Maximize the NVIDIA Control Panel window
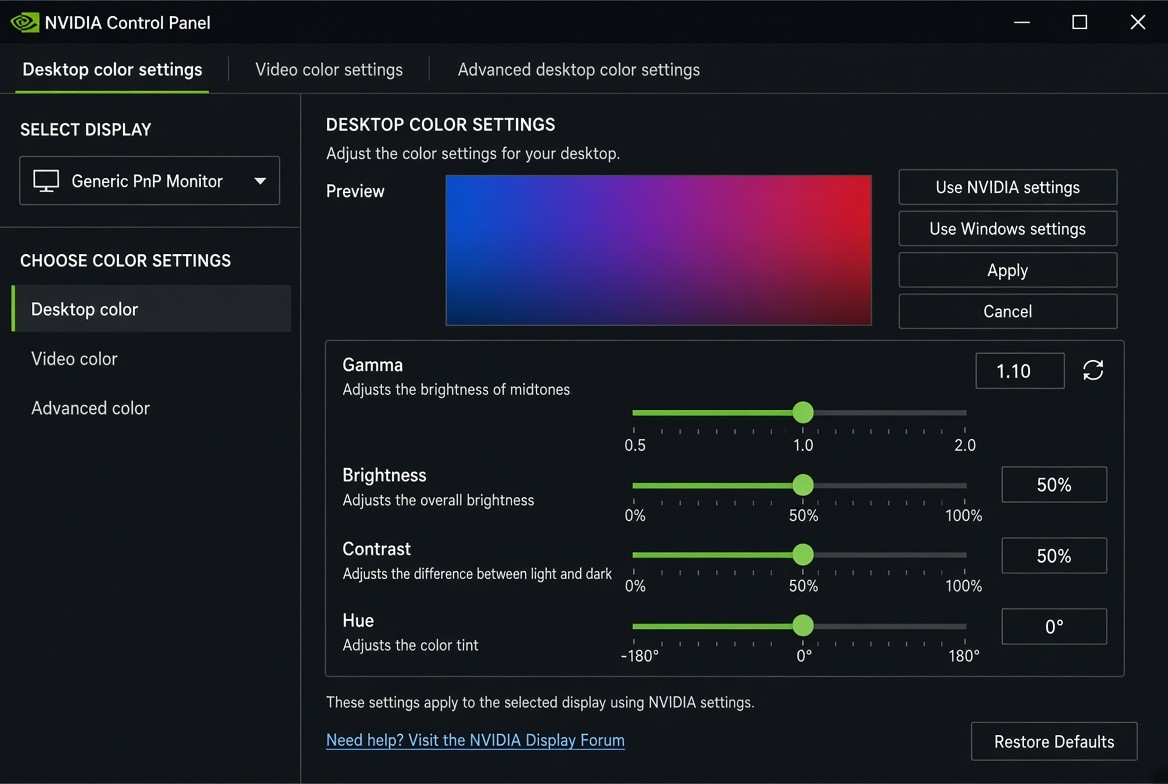This screenshot has width=1168, height=784. [1079, 22]
